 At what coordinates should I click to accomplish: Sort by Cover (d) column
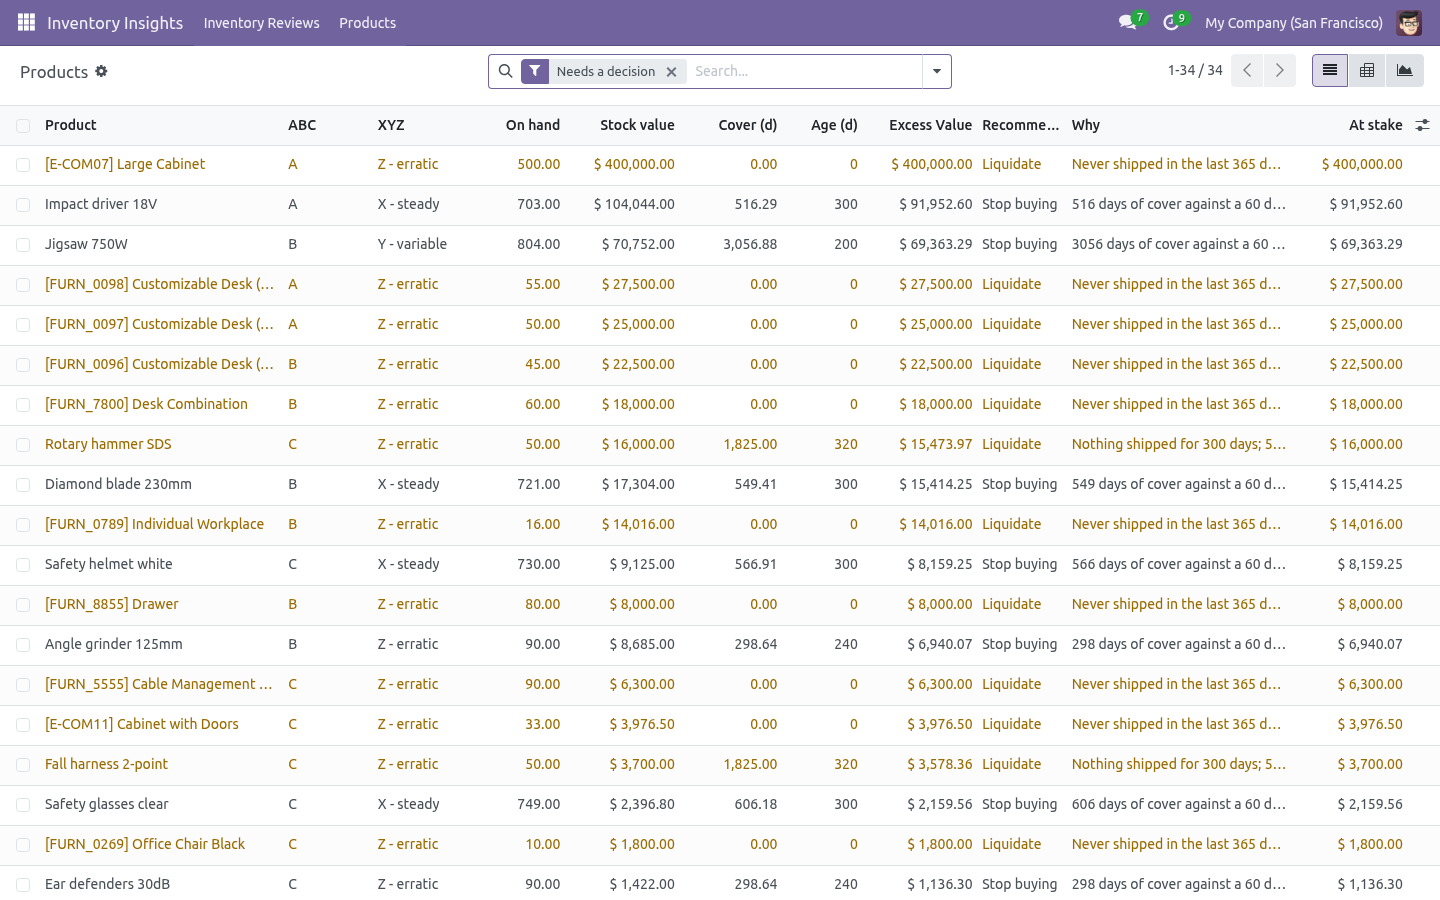pos(748,125)
